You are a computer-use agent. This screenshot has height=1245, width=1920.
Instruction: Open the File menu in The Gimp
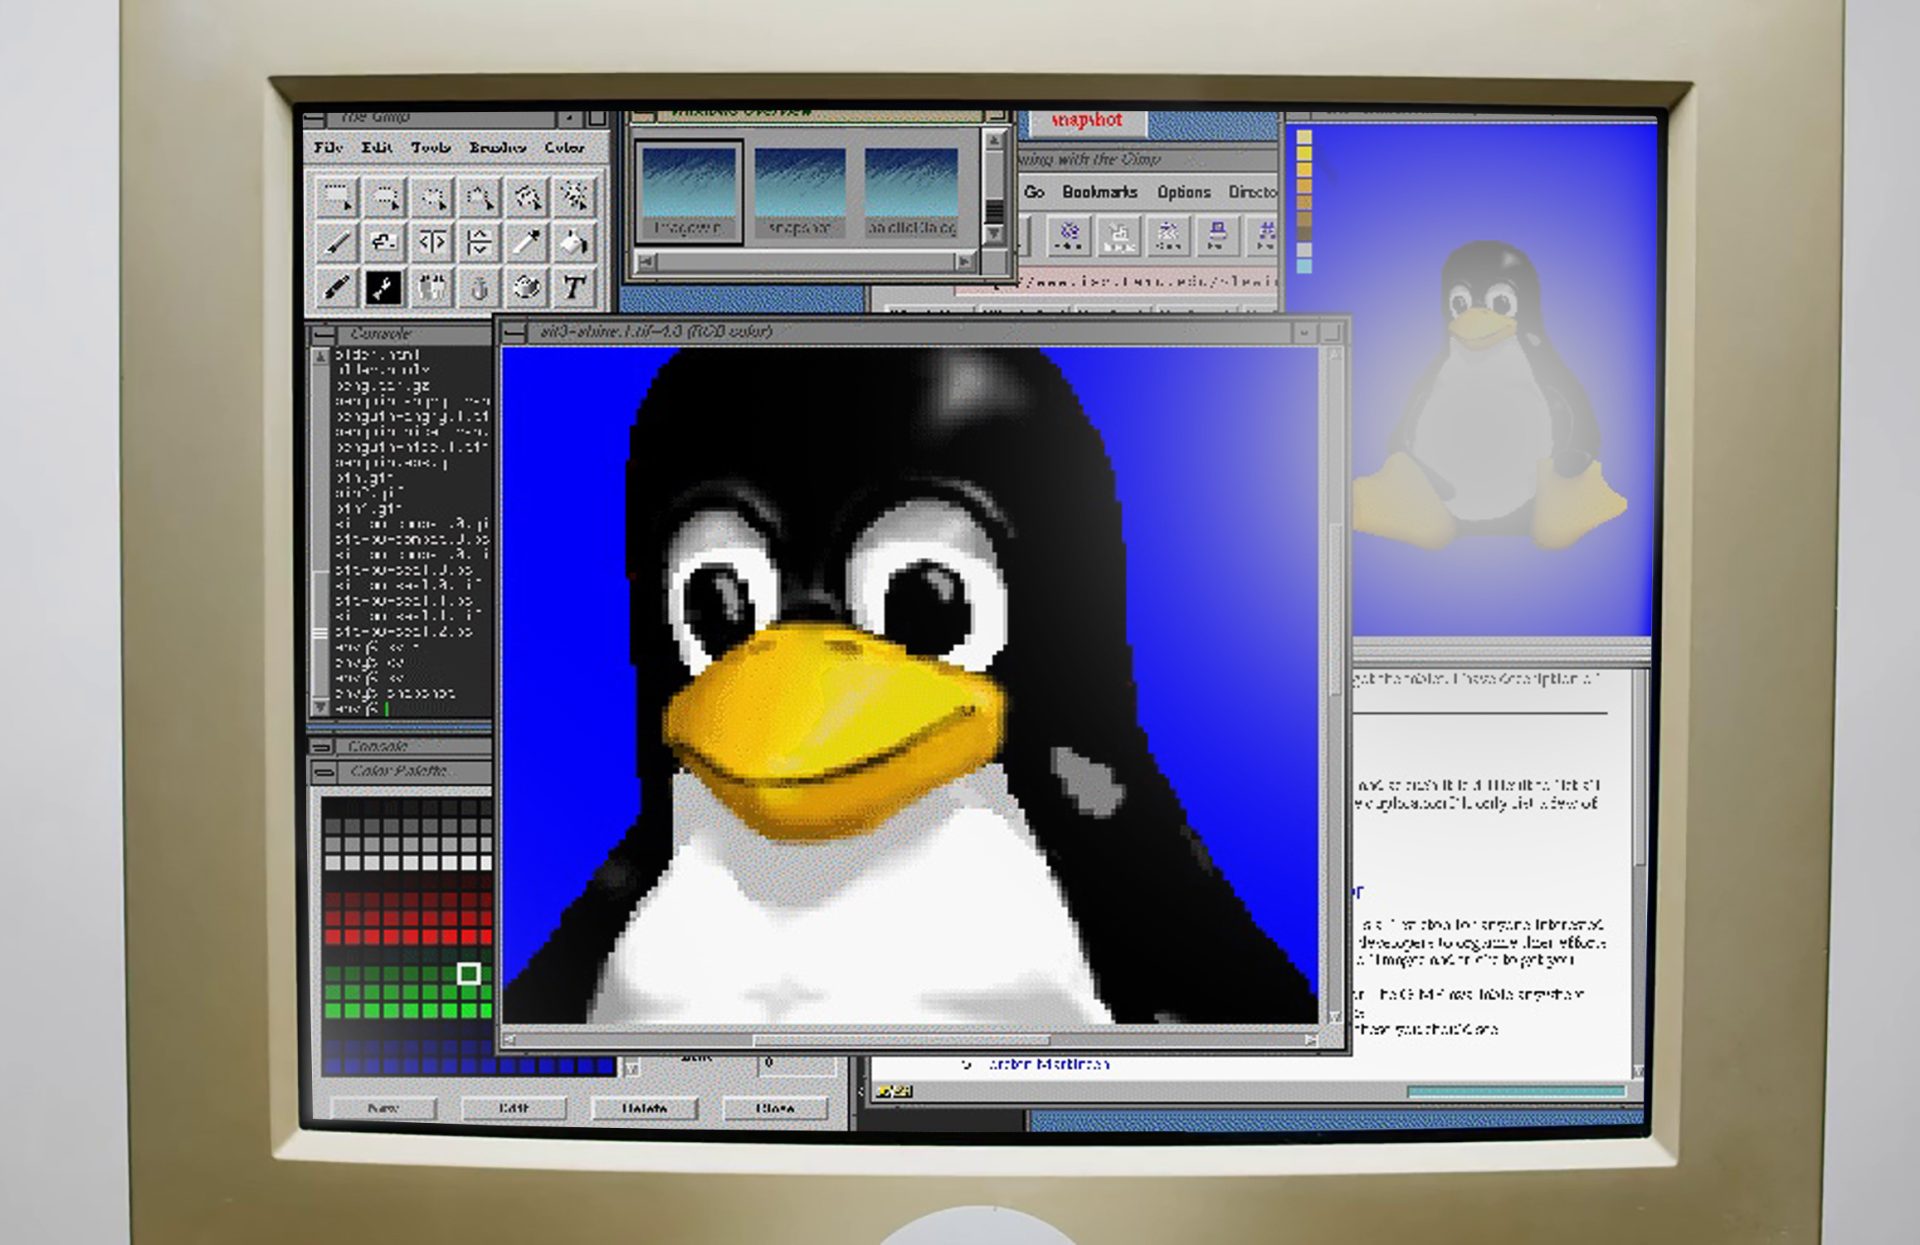328,147
